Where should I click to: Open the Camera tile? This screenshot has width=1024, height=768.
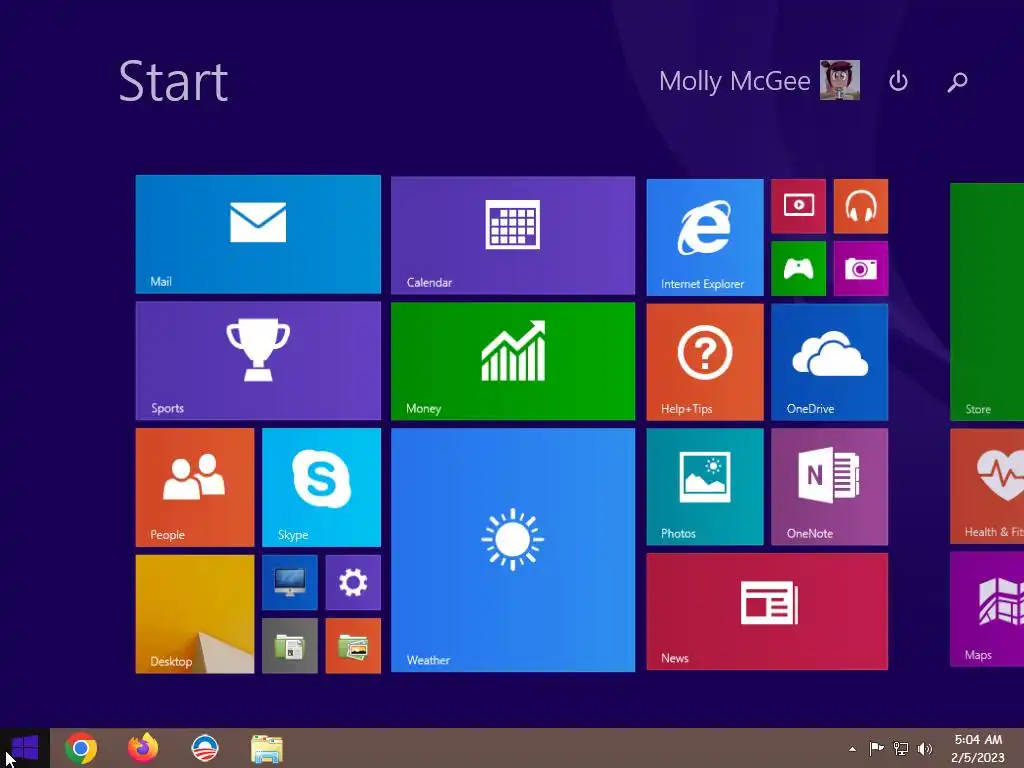(x=861, y=268)
